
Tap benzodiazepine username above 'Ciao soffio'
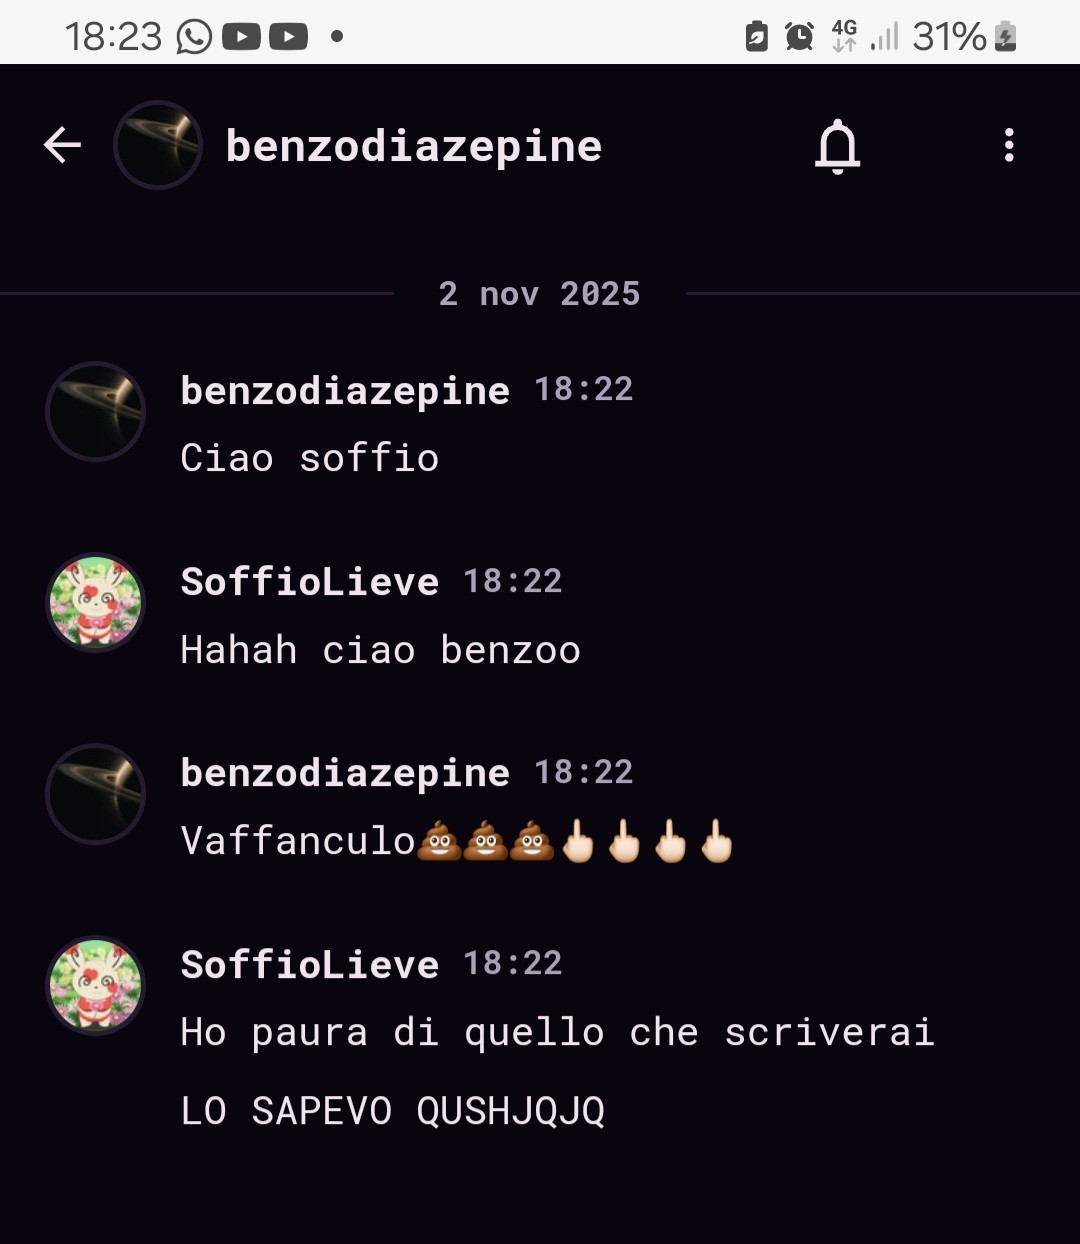(x=345, y=391)
